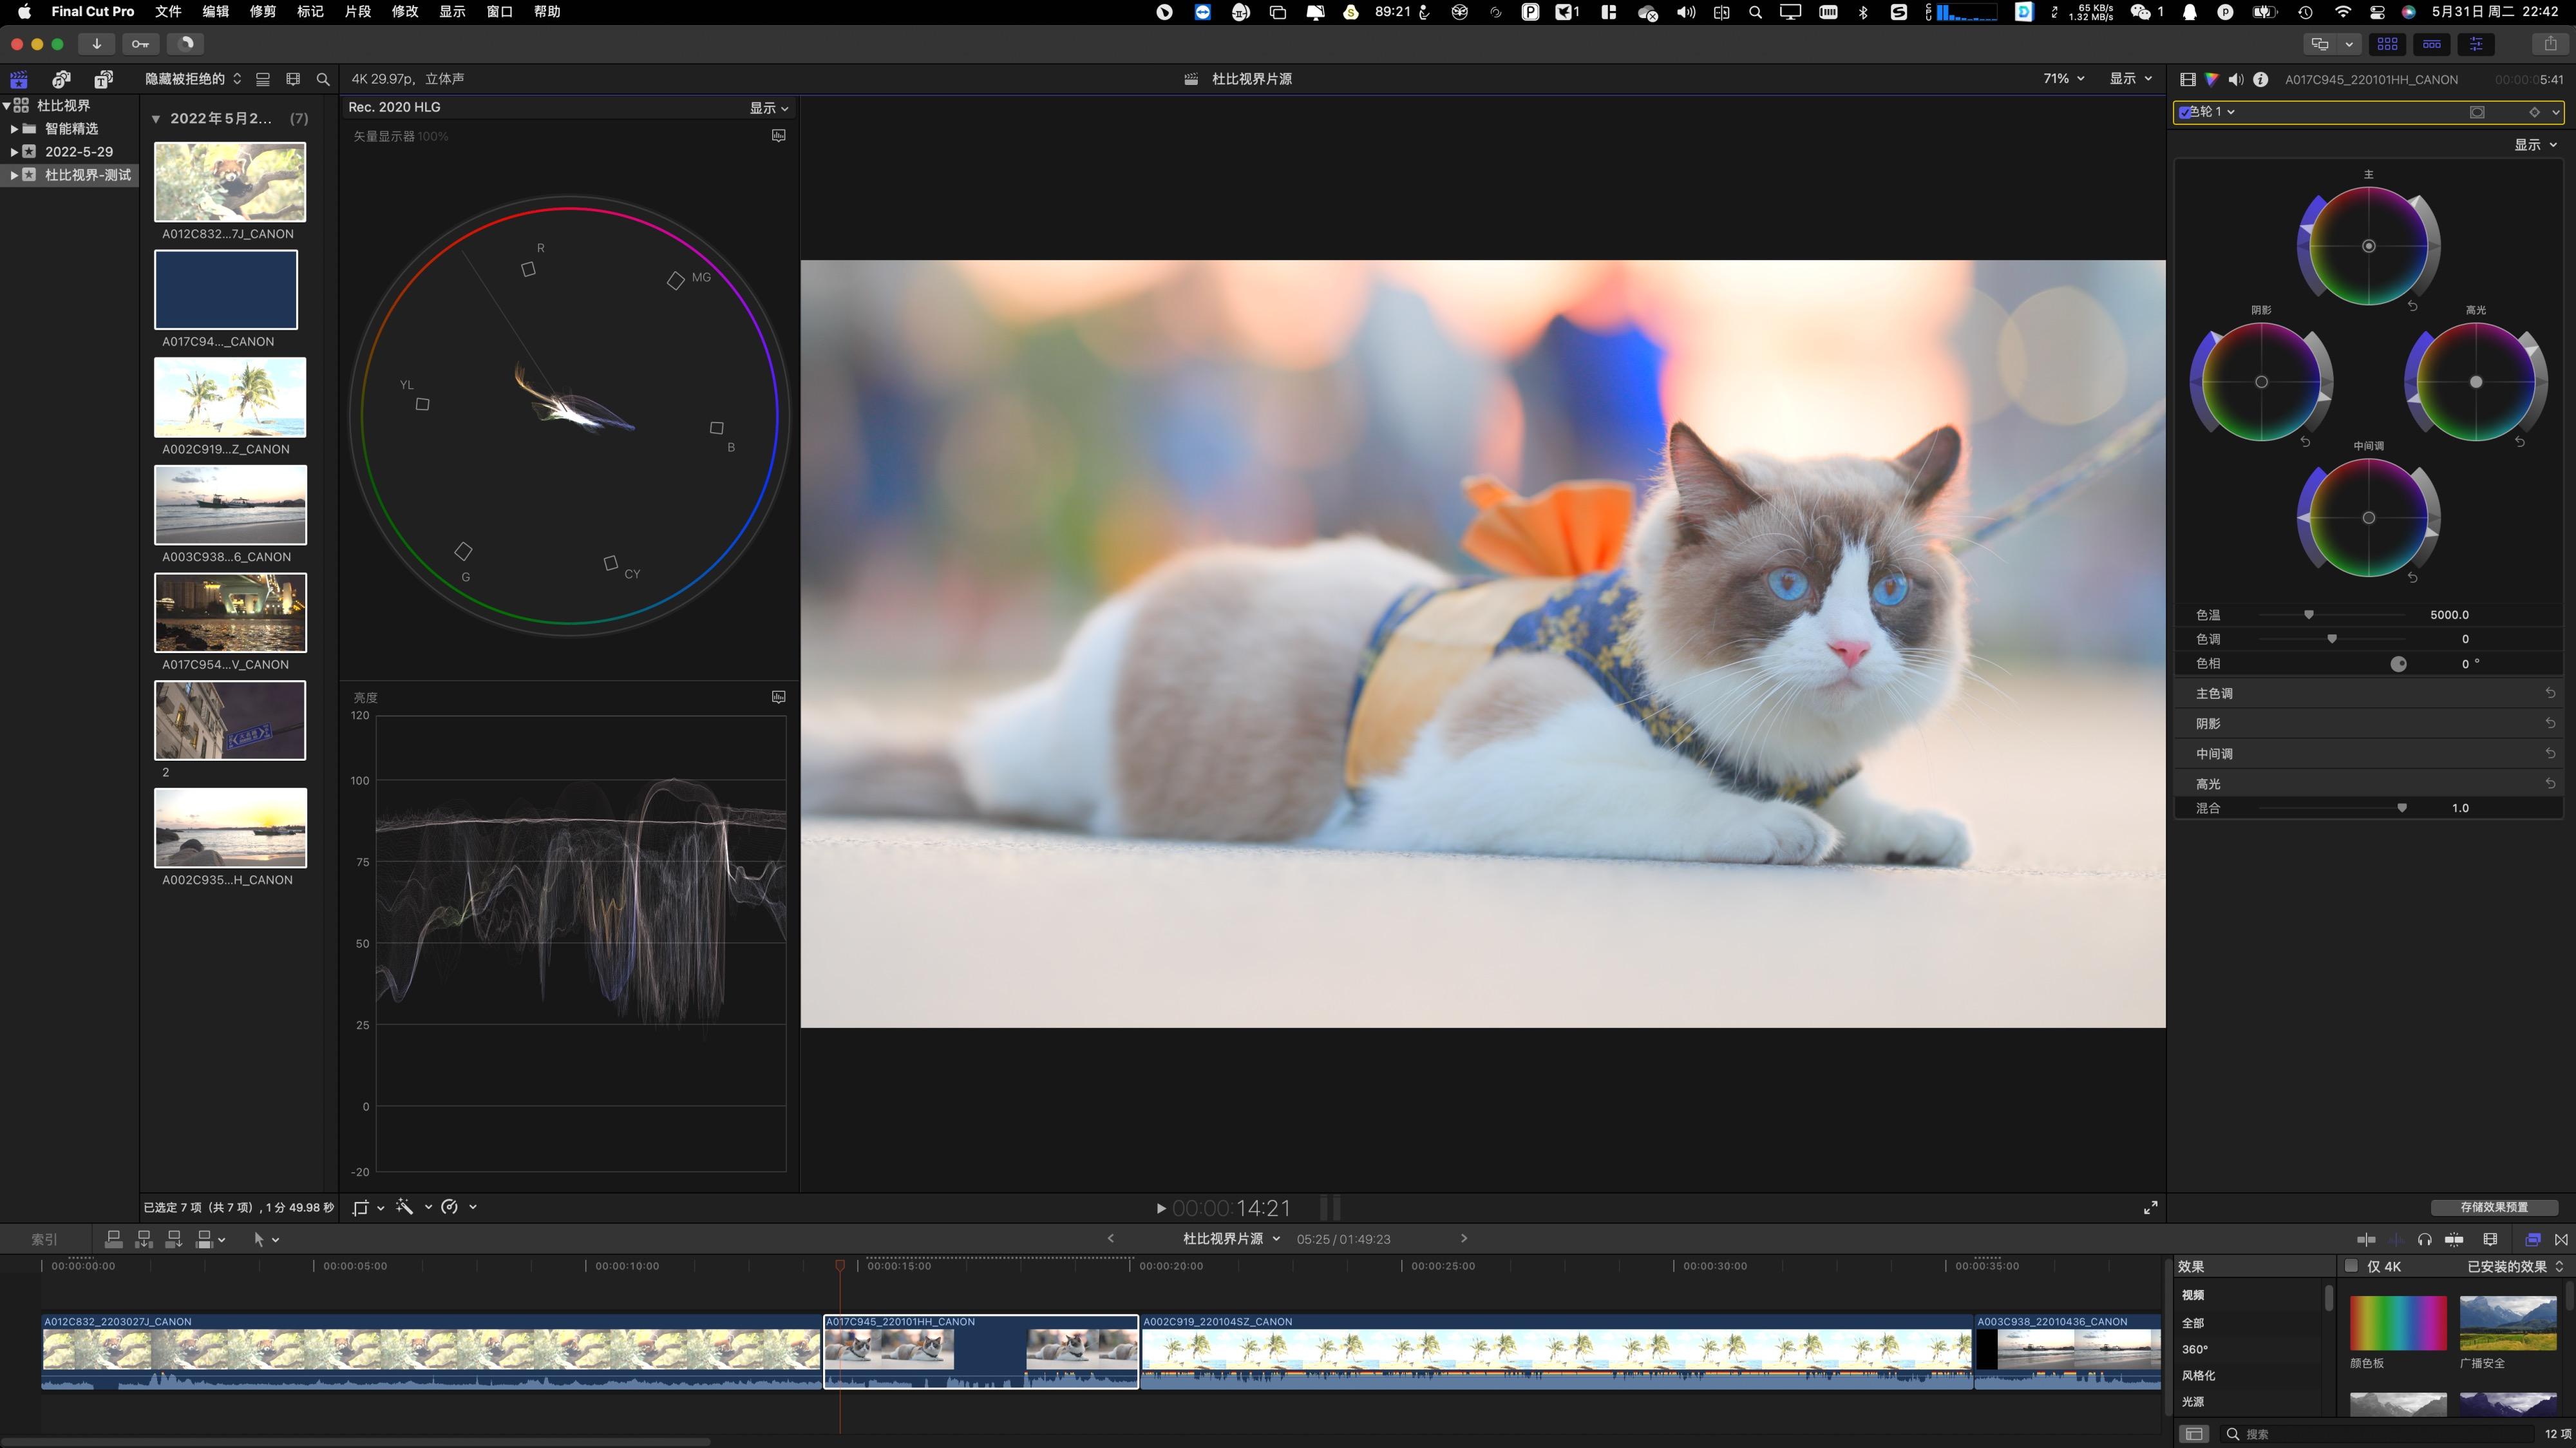Open the audio inspector speaker icon

click(x=2236, y=79)
